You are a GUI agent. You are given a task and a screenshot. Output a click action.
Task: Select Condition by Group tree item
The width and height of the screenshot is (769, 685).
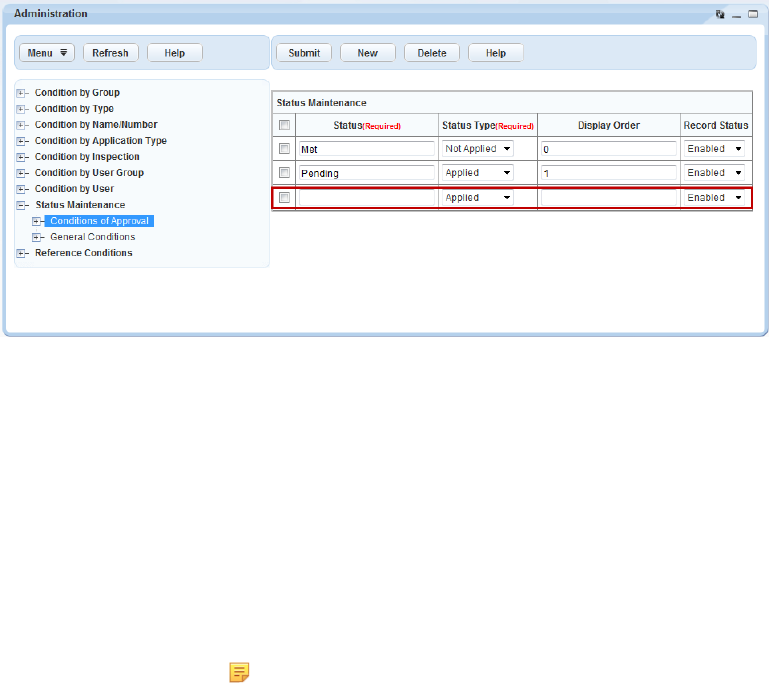tap(77, 93)
